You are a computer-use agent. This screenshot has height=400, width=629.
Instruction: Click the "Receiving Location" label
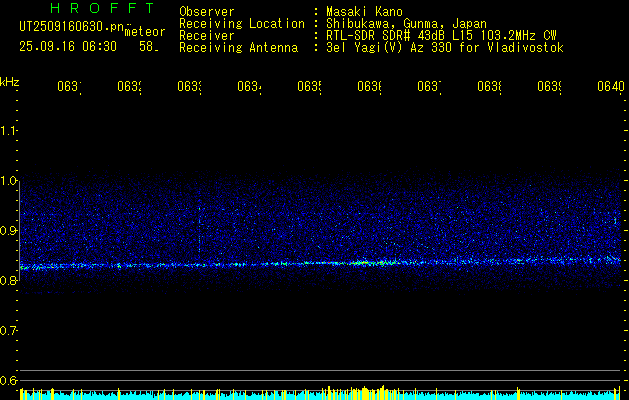click(242, 24)
